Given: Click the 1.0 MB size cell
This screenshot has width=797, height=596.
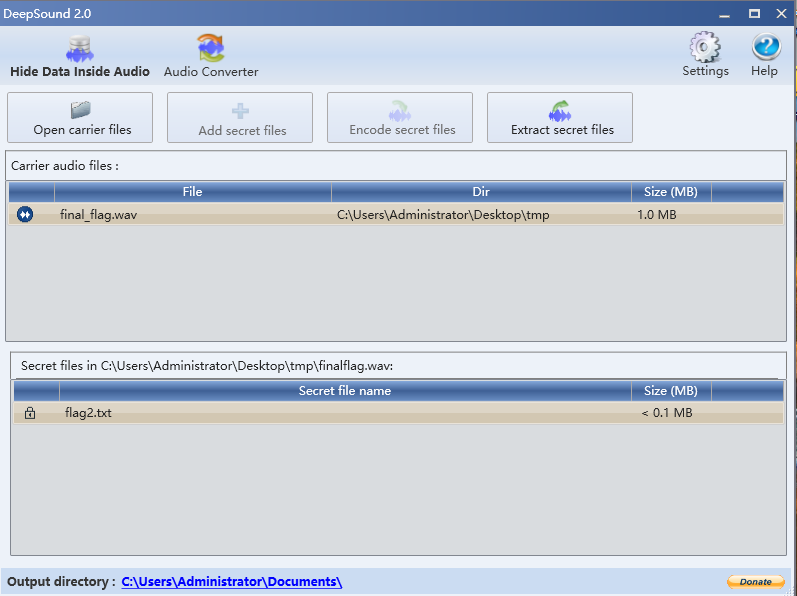Looking at the screenshot, I should tap(657, 215).
